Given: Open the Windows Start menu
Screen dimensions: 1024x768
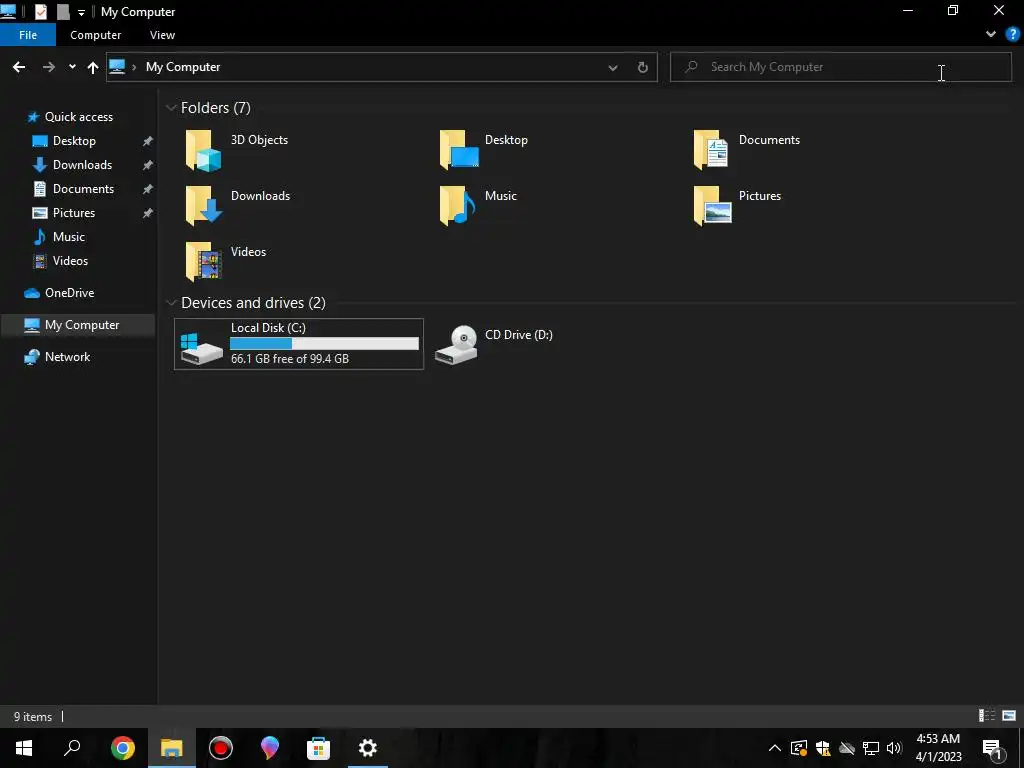Looking at the screenshot, I should (24, 748).
